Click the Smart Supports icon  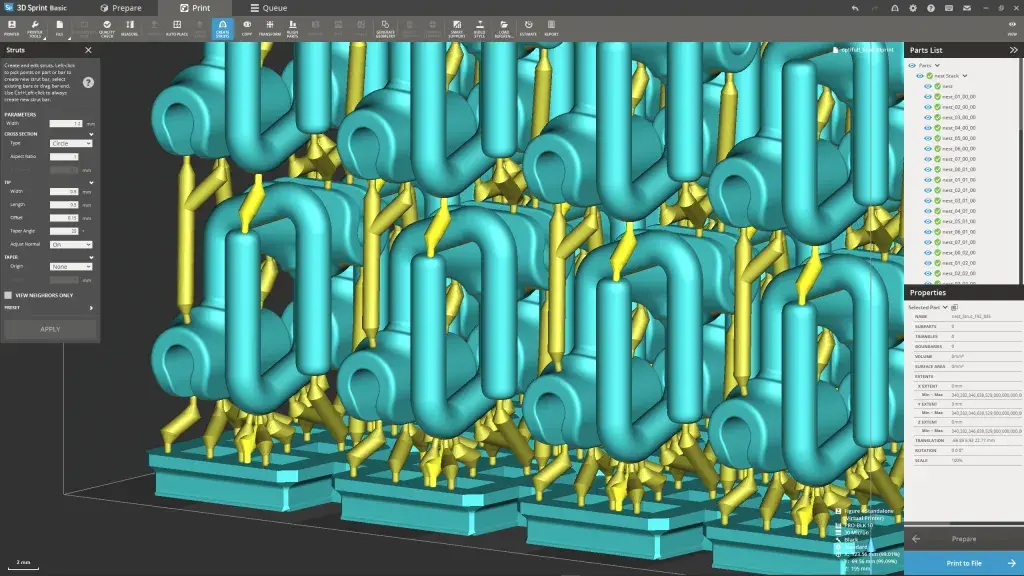pos(457,26)
